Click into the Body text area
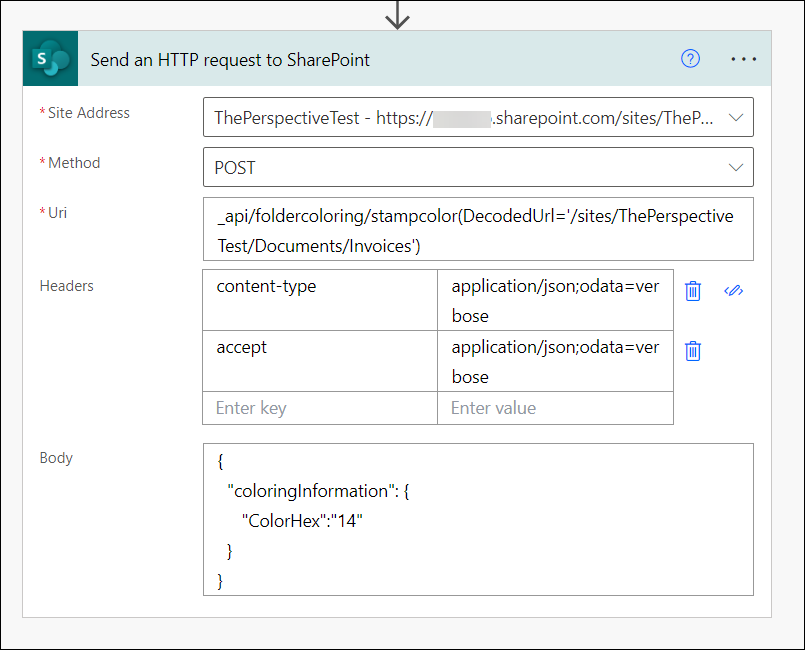 (478, 520)
